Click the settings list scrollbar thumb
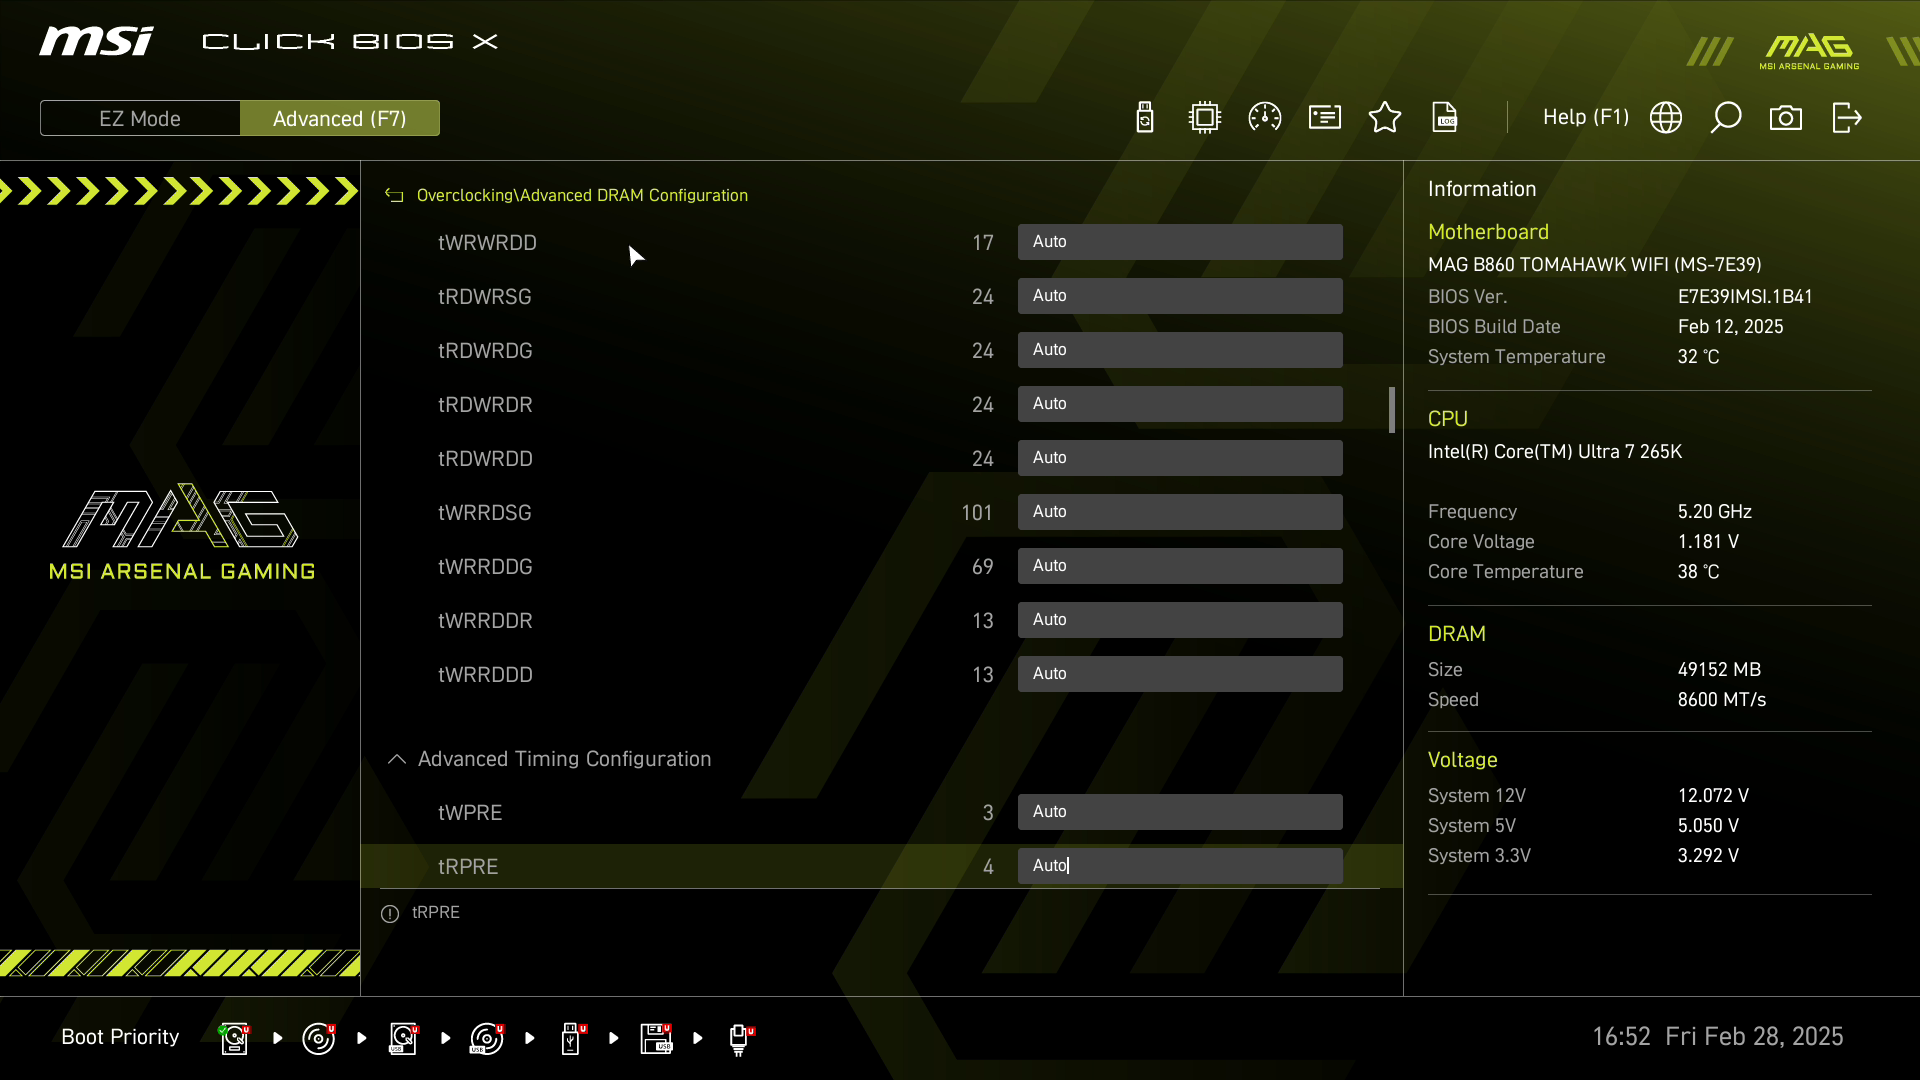Image resolution: width=1920 pixels, height=1080 pixels. pos(1392,410)
